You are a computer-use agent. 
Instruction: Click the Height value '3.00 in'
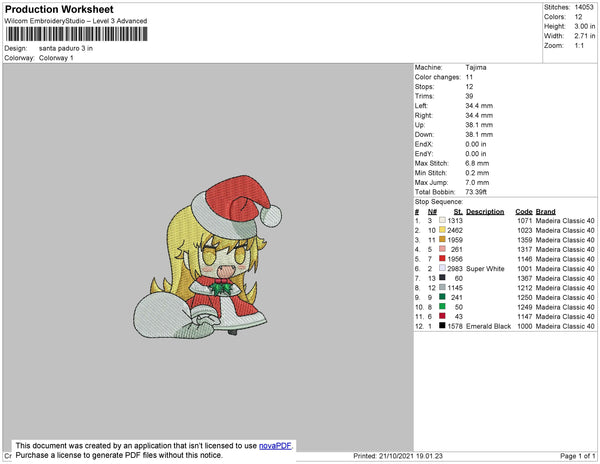(x=584, y=26)
